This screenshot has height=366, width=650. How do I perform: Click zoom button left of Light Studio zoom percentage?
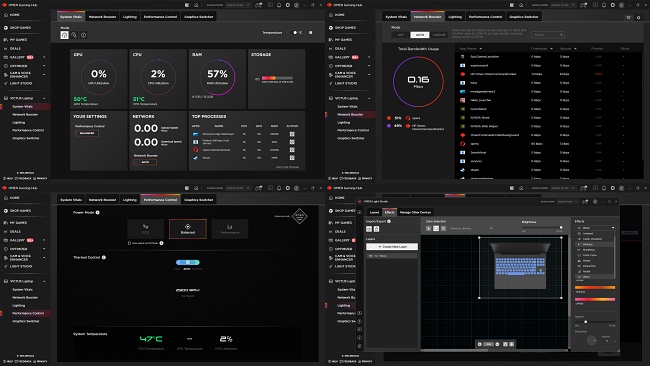pos(480,344)
